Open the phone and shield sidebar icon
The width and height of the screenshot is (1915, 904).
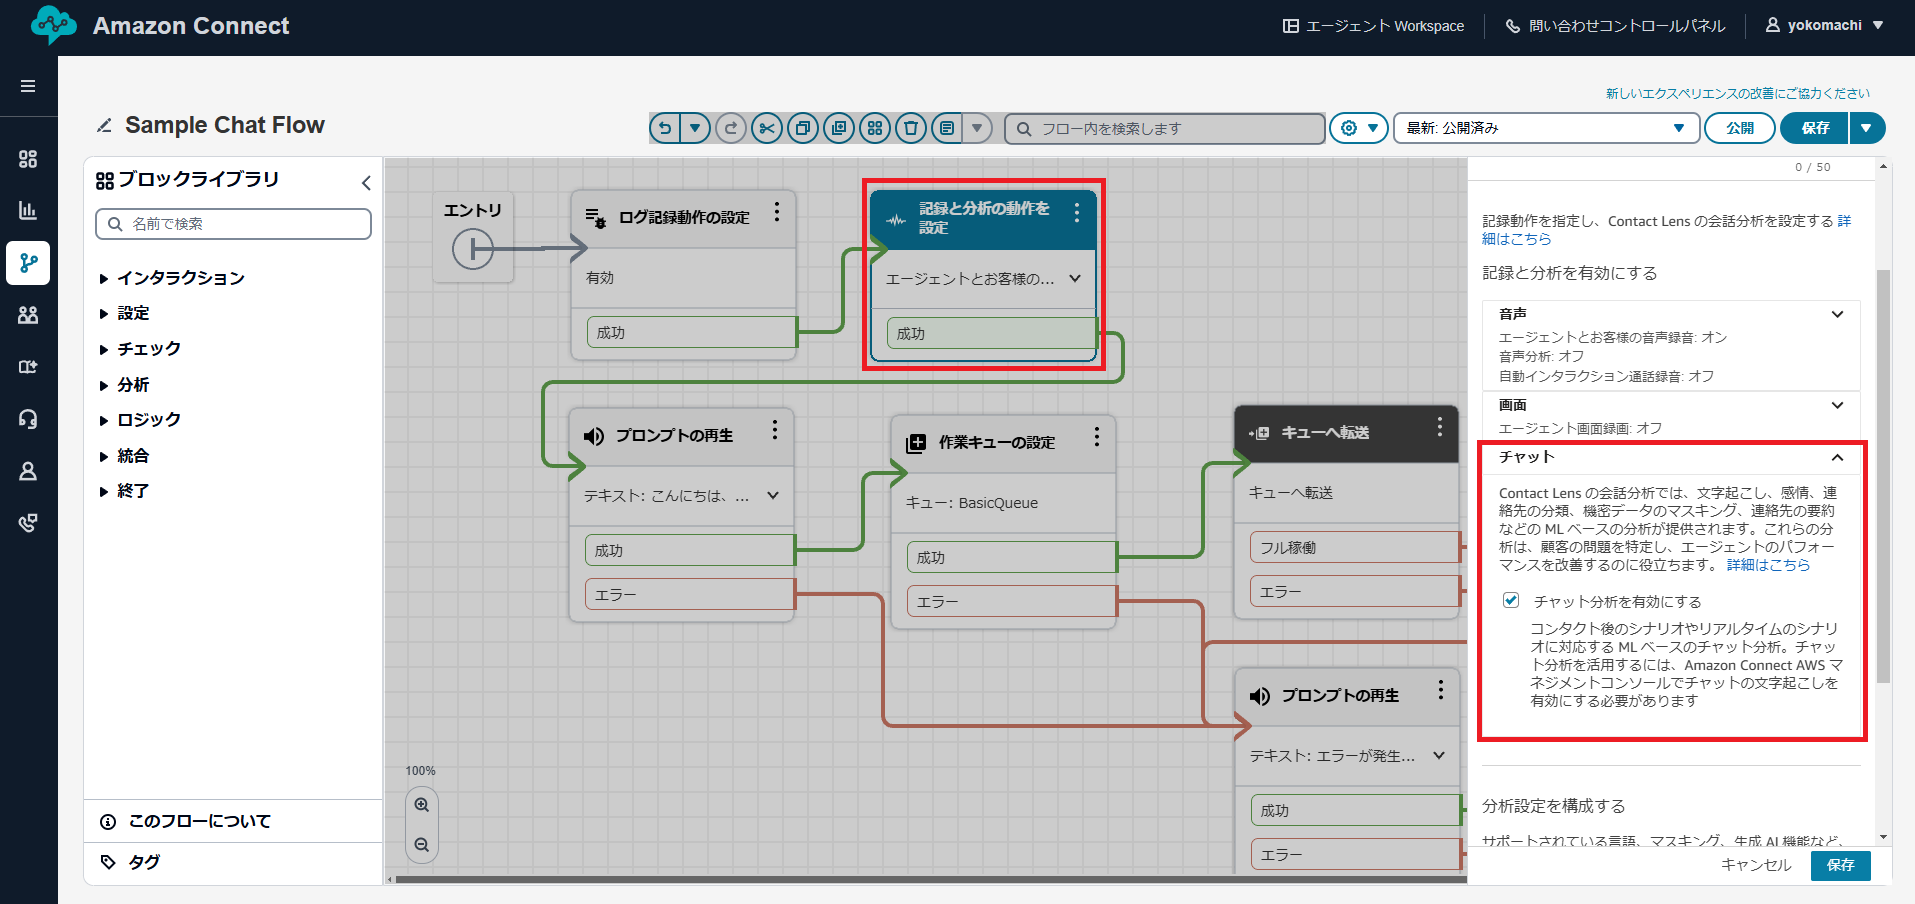28,523
